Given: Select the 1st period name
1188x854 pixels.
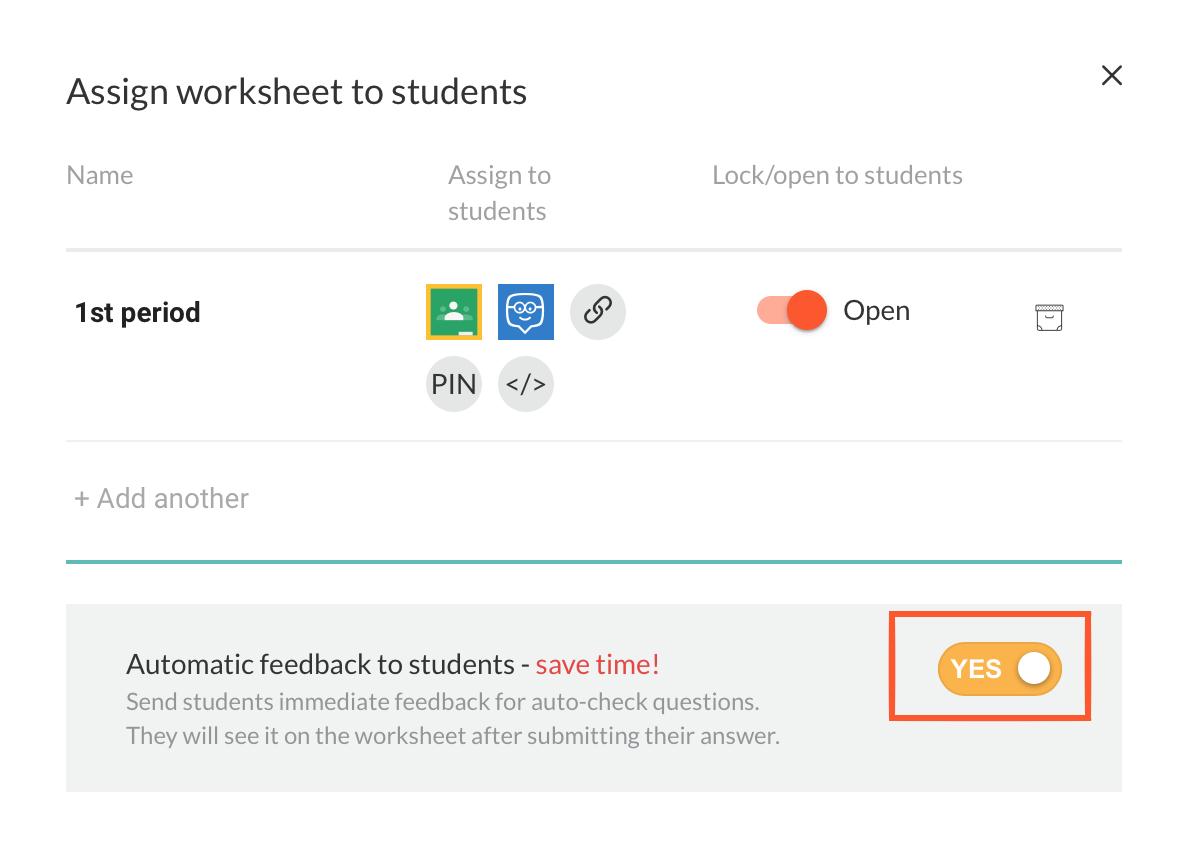Looking at the screenshot, I should (138, 312).
